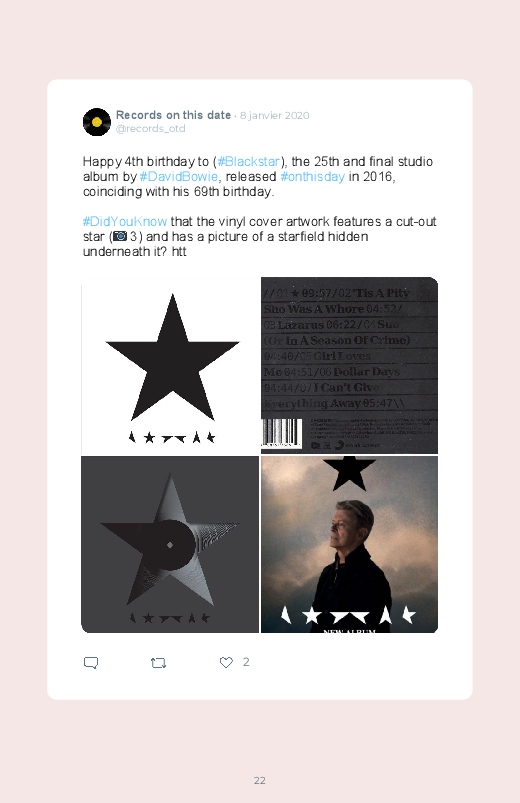Click the Records on this date name
Viewport: 520px width, 803px height.
[x=173, y=115]
